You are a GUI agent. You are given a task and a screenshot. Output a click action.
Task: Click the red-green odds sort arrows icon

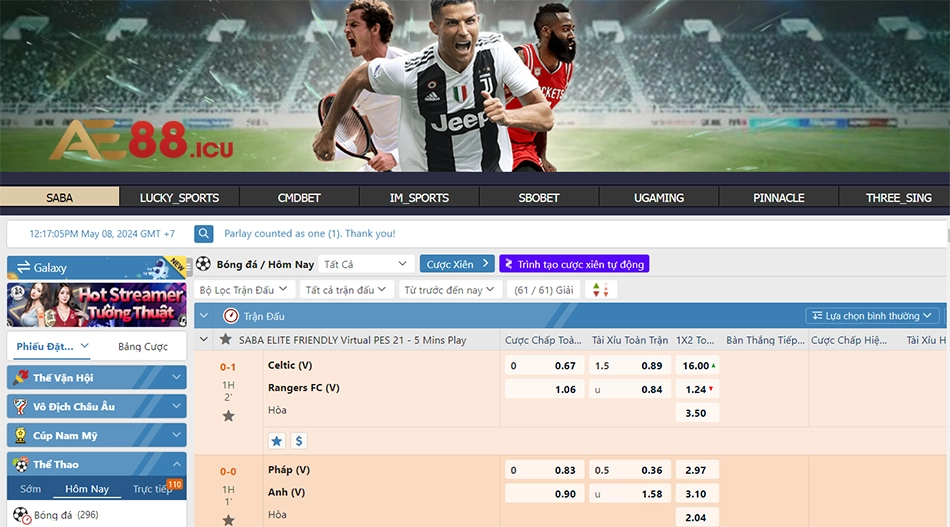coord(600,290)
